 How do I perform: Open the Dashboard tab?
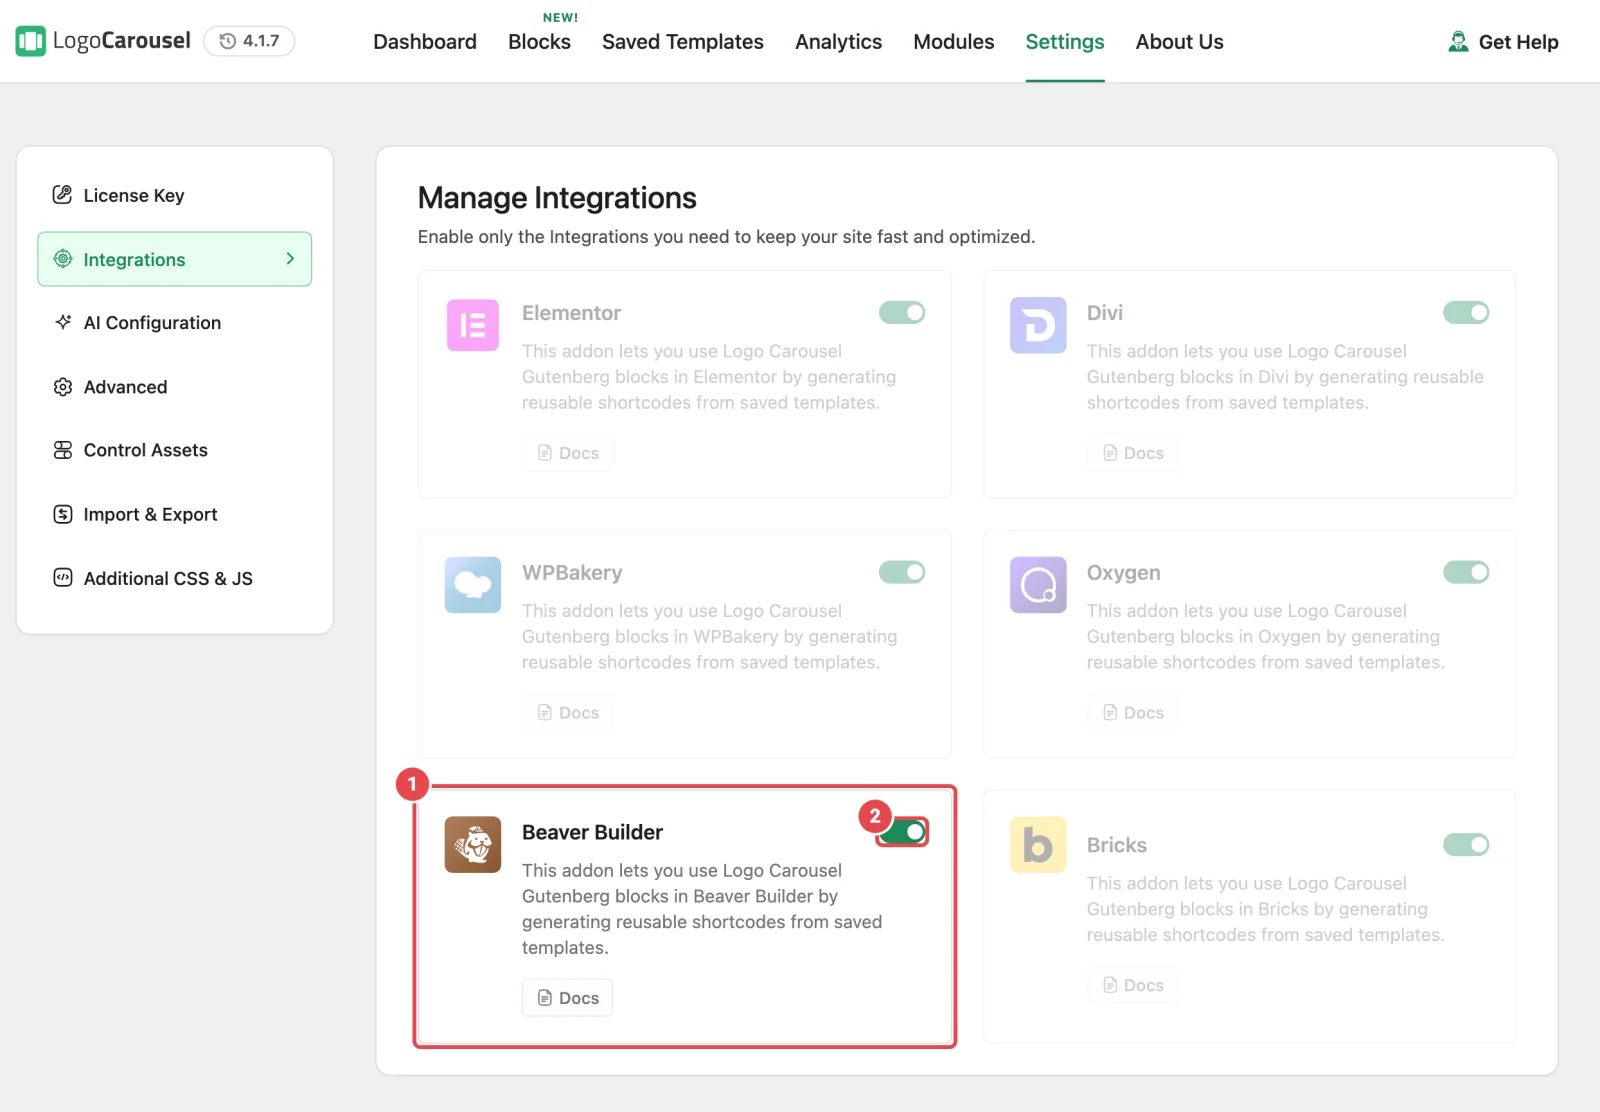pyautogui.click(x=425, y=42)
